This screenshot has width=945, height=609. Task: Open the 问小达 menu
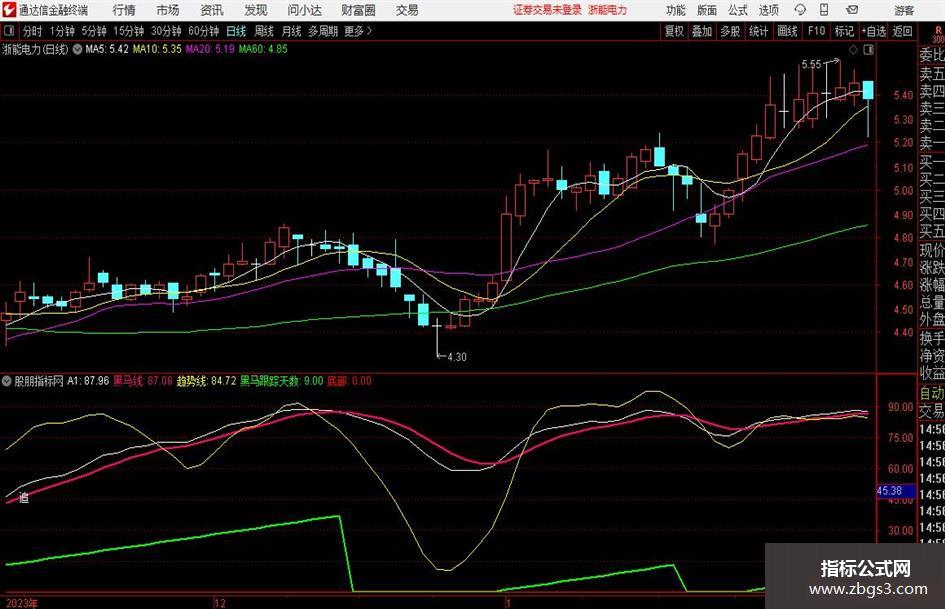(x=304, y=10)
